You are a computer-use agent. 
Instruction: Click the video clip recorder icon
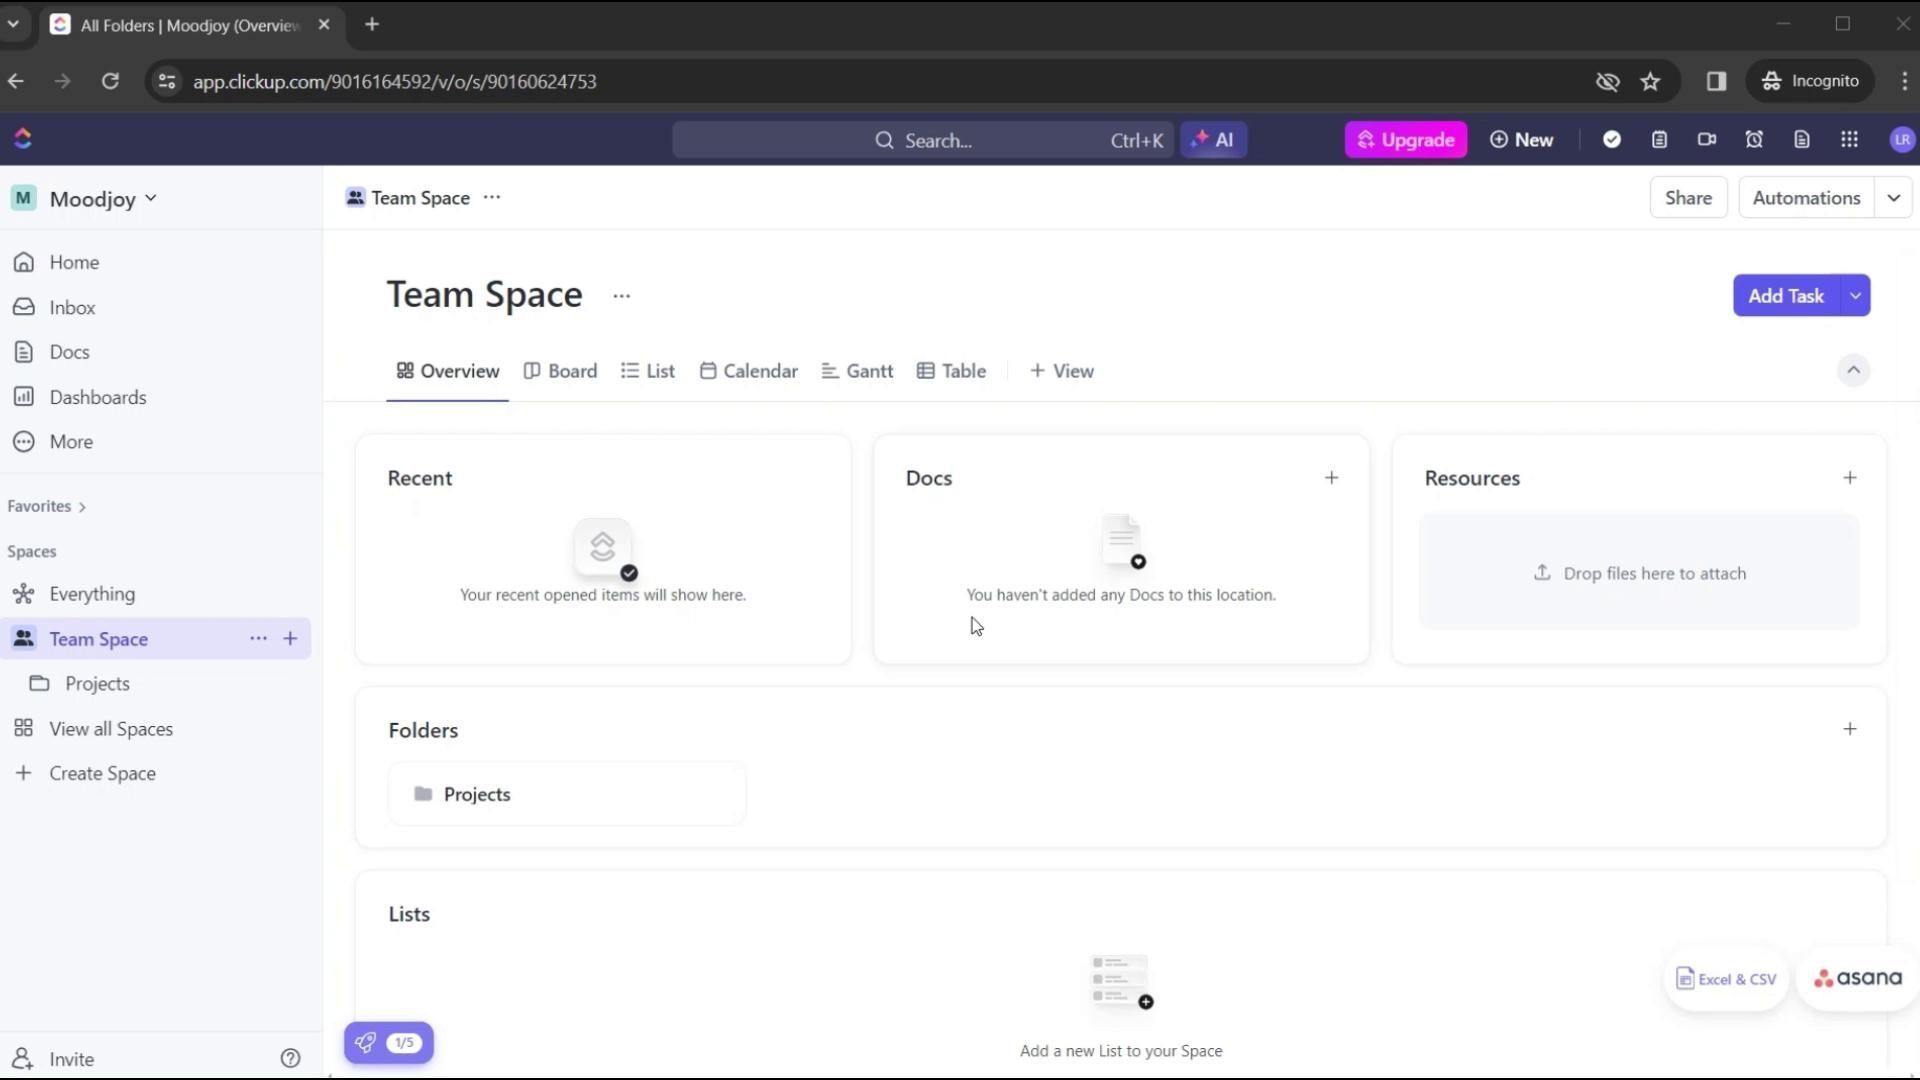click(1707, 140)
